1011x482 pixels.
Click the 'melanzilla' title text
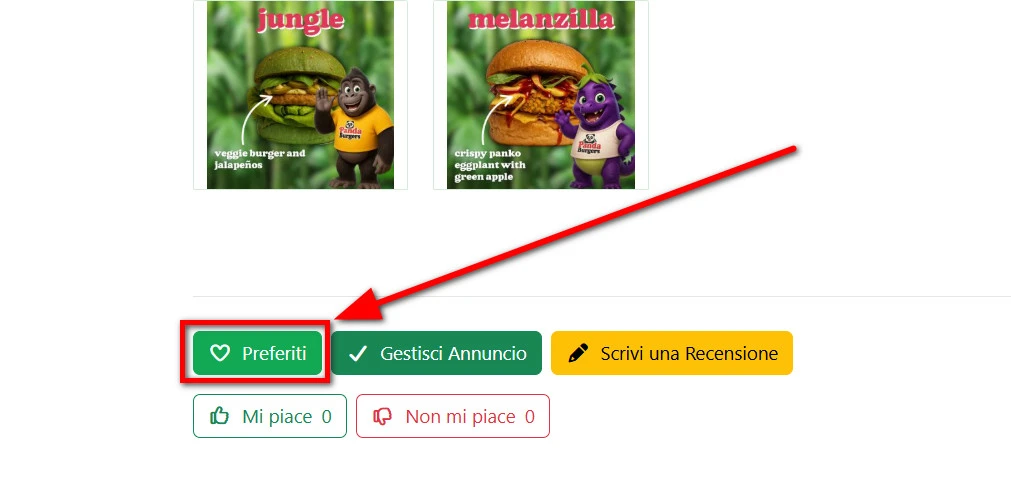coord(540,18)
